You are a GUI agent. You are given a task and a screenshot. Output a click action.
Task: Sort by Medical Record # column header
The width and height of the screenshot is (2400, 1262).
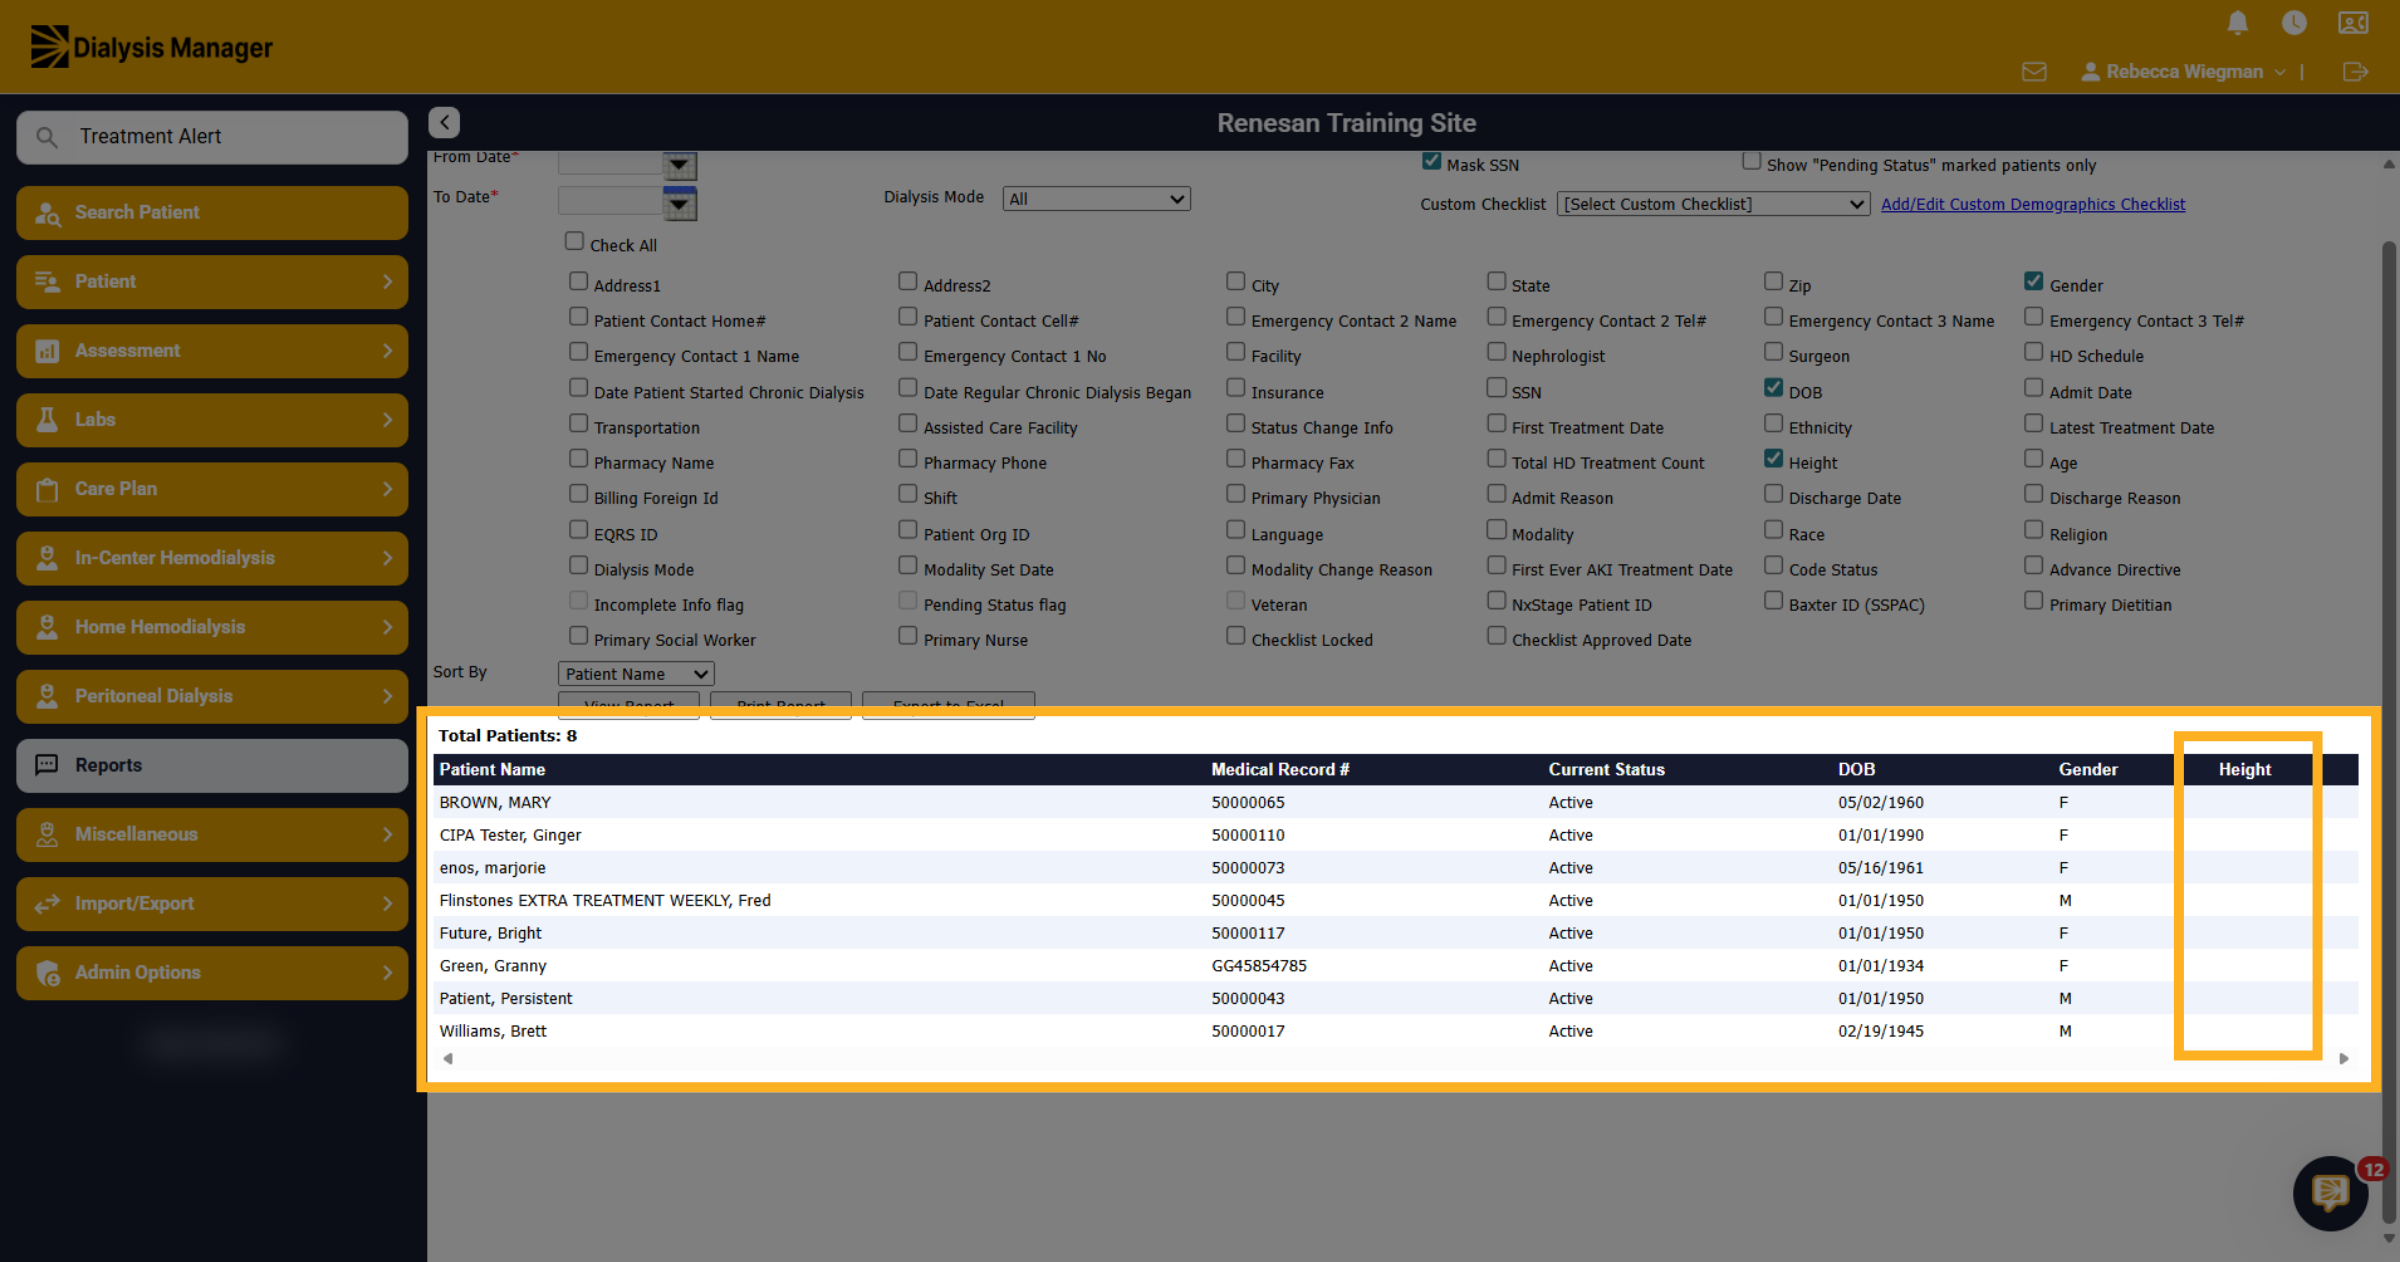coord(1280,769)
